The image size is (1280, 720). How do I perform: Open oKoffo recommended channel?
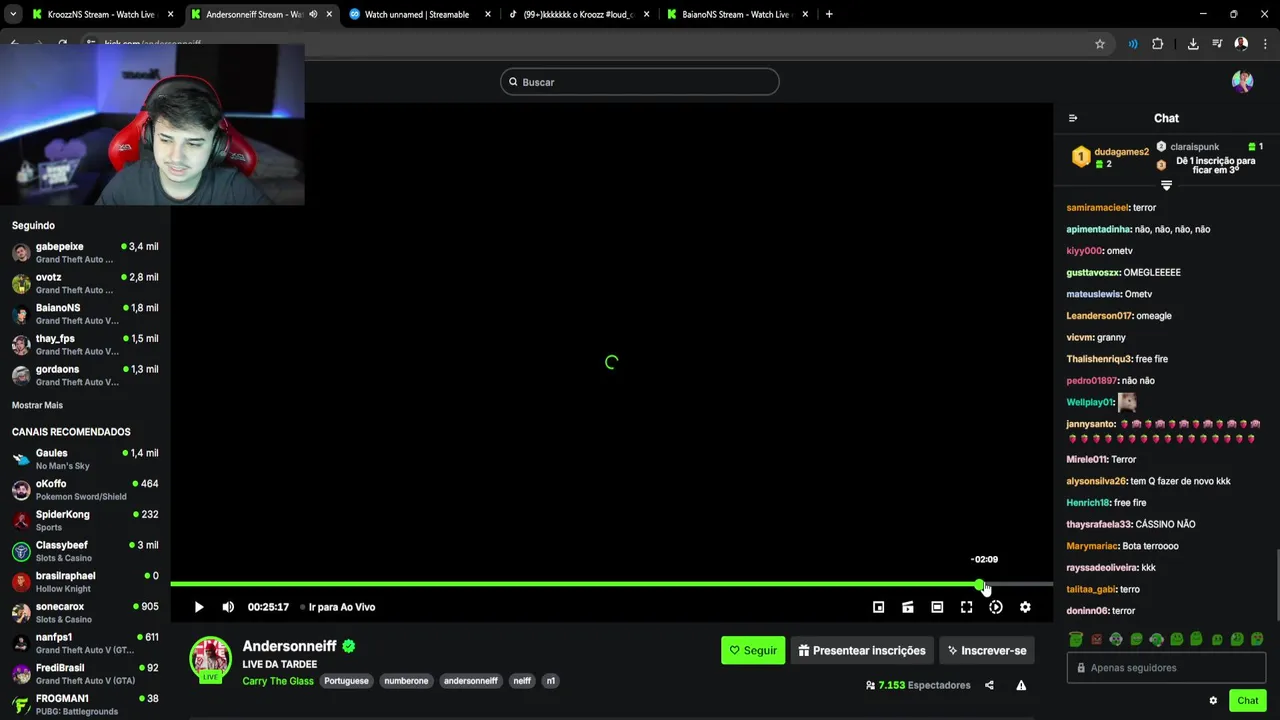point(85,490)
